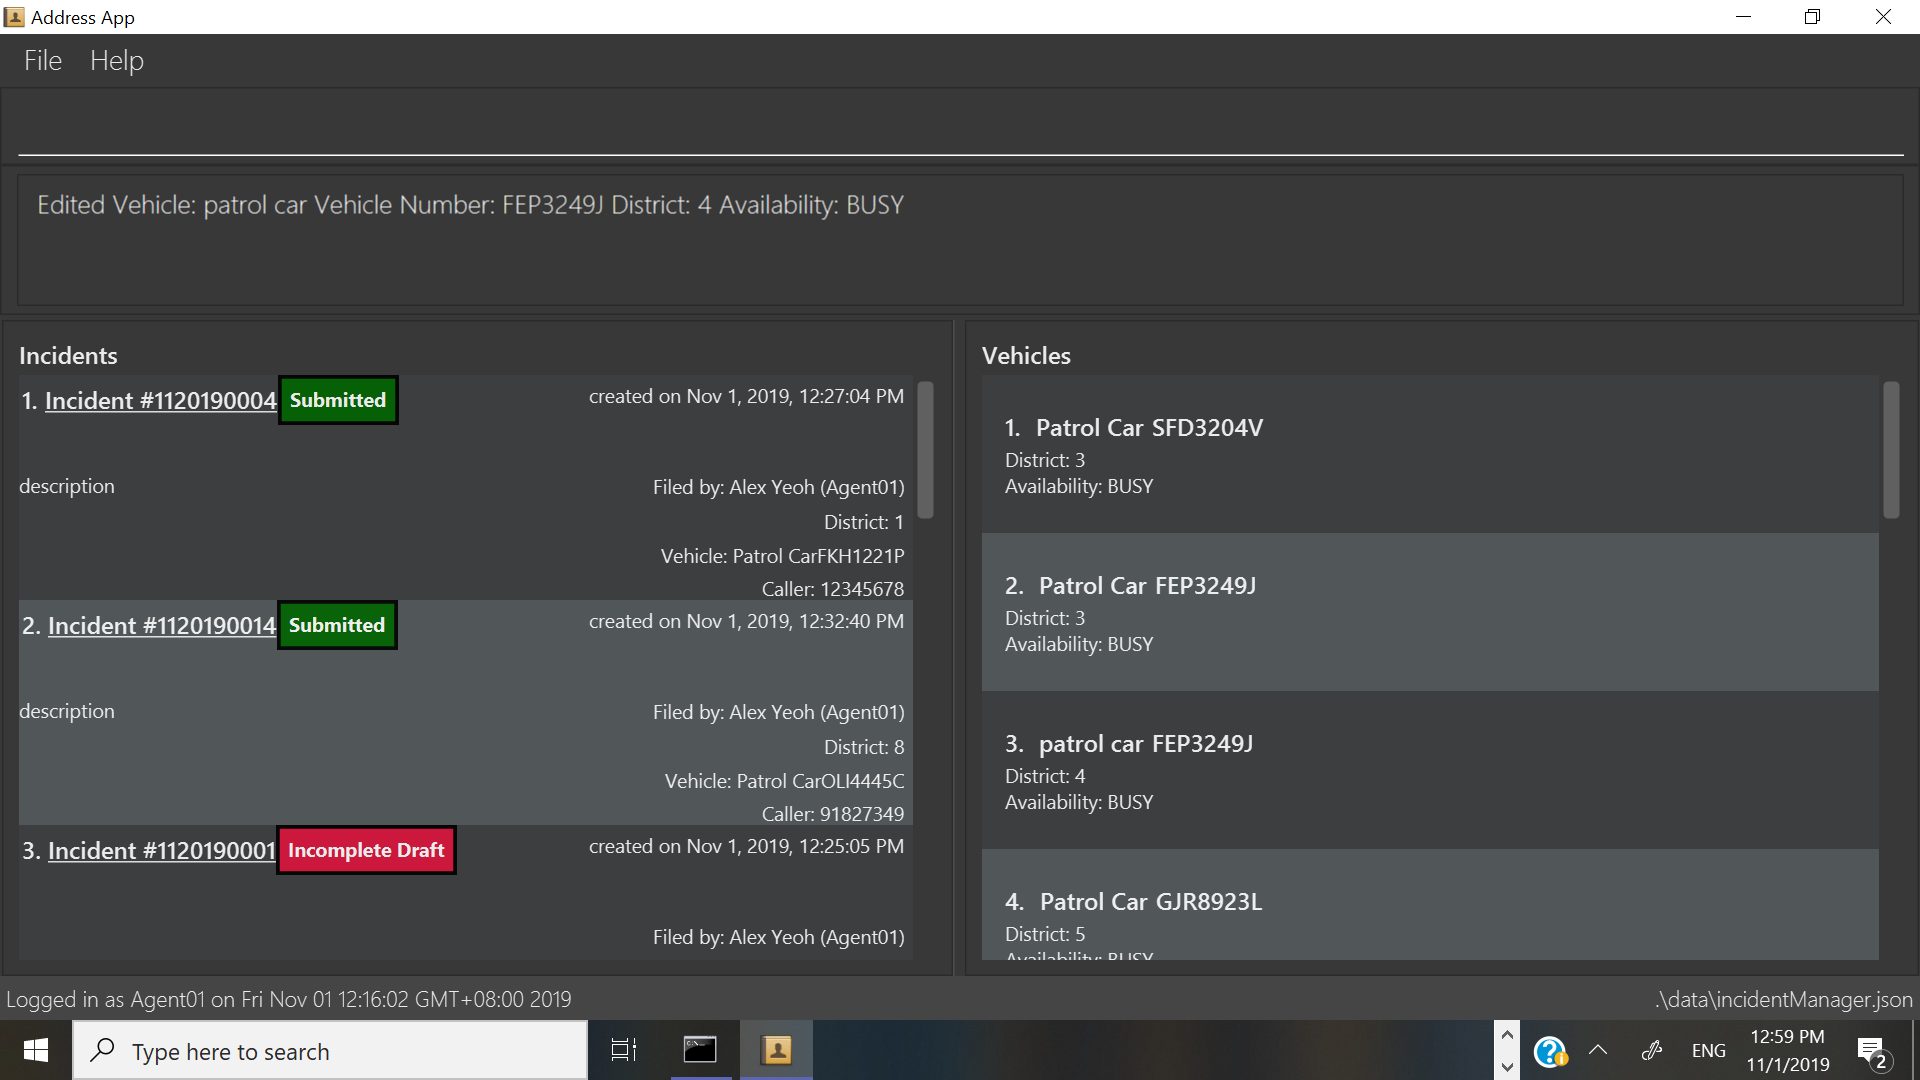The width and height of the screenshot is (1920, 1080).
Task: Click the Vehicles list scrollbar thumb
Action: 1890,450
